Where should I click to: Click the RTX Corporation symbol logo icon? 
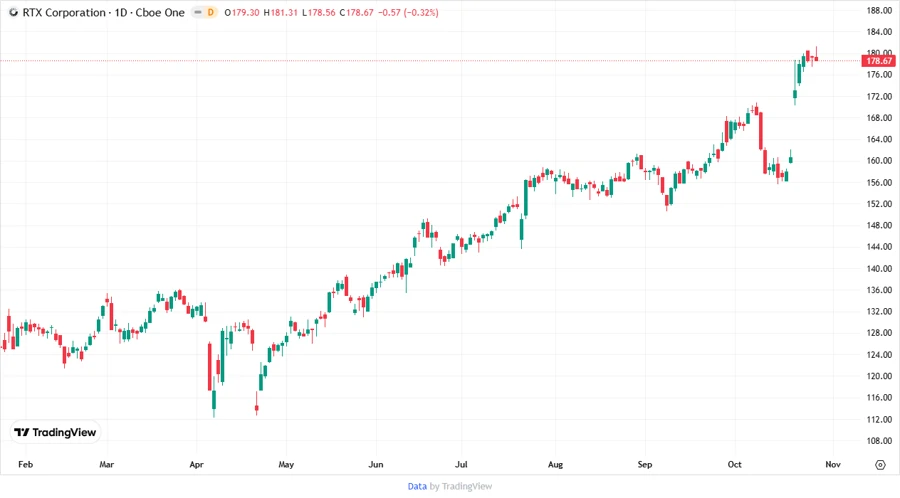(x=13, y=12)
